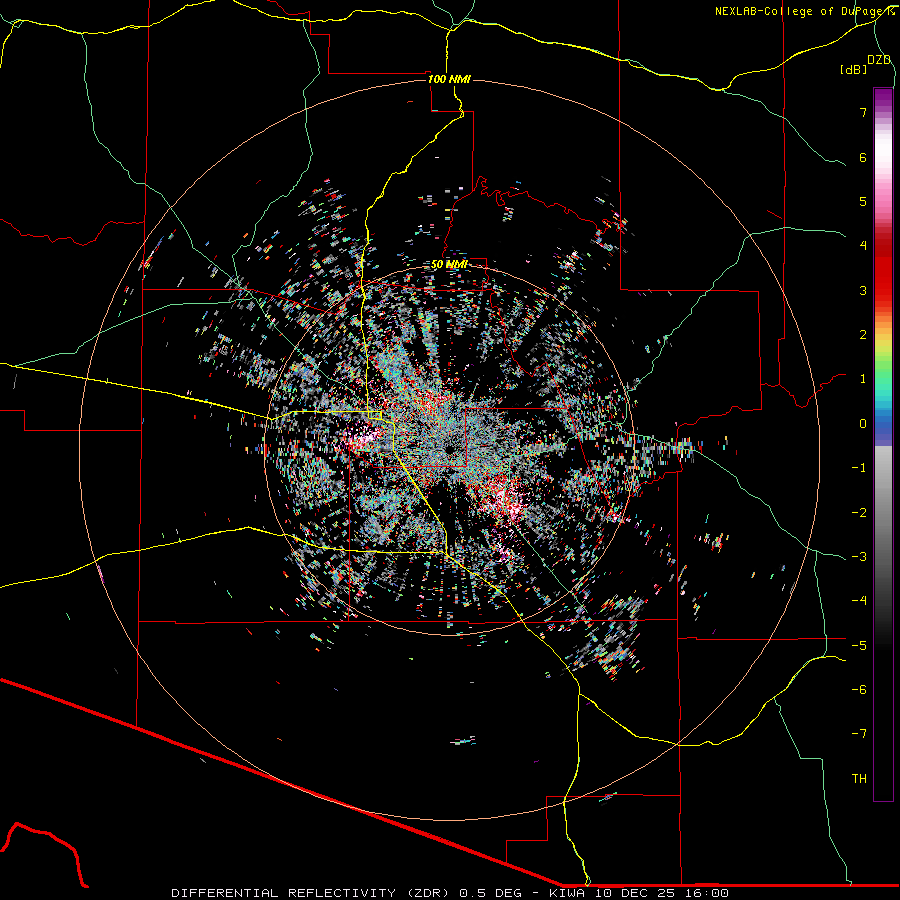The height and width of the screenshot is (900, 900).
Task: Click the -2 value on the color scale
Action: pos(859,513)
